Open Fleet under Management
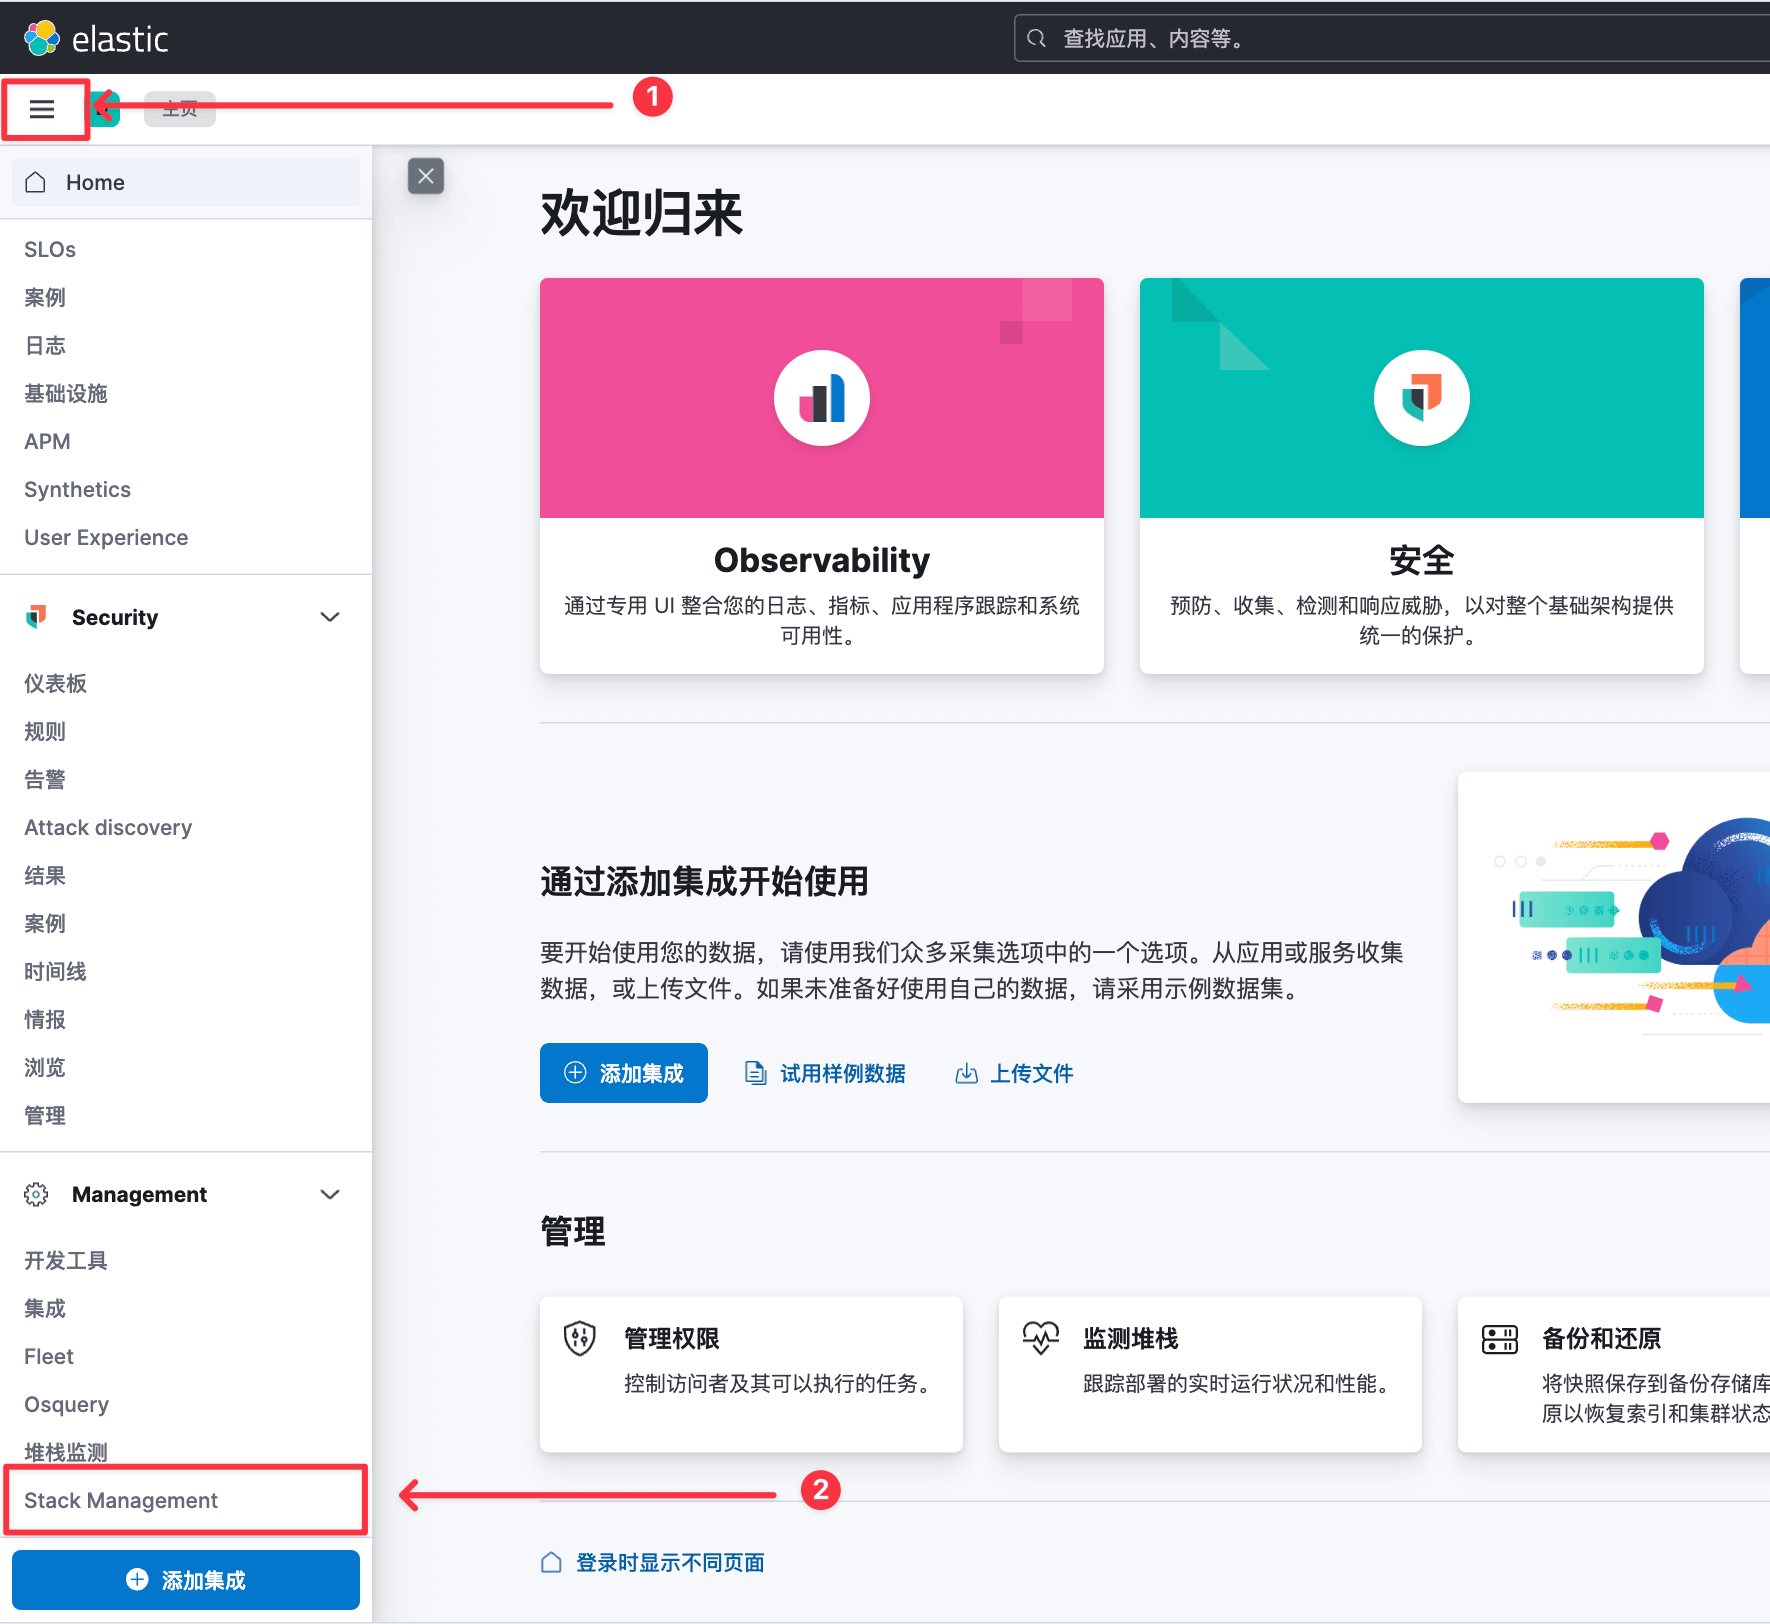The image size is (1770, 1624). pyautogui.click(x=49, y=1357)
